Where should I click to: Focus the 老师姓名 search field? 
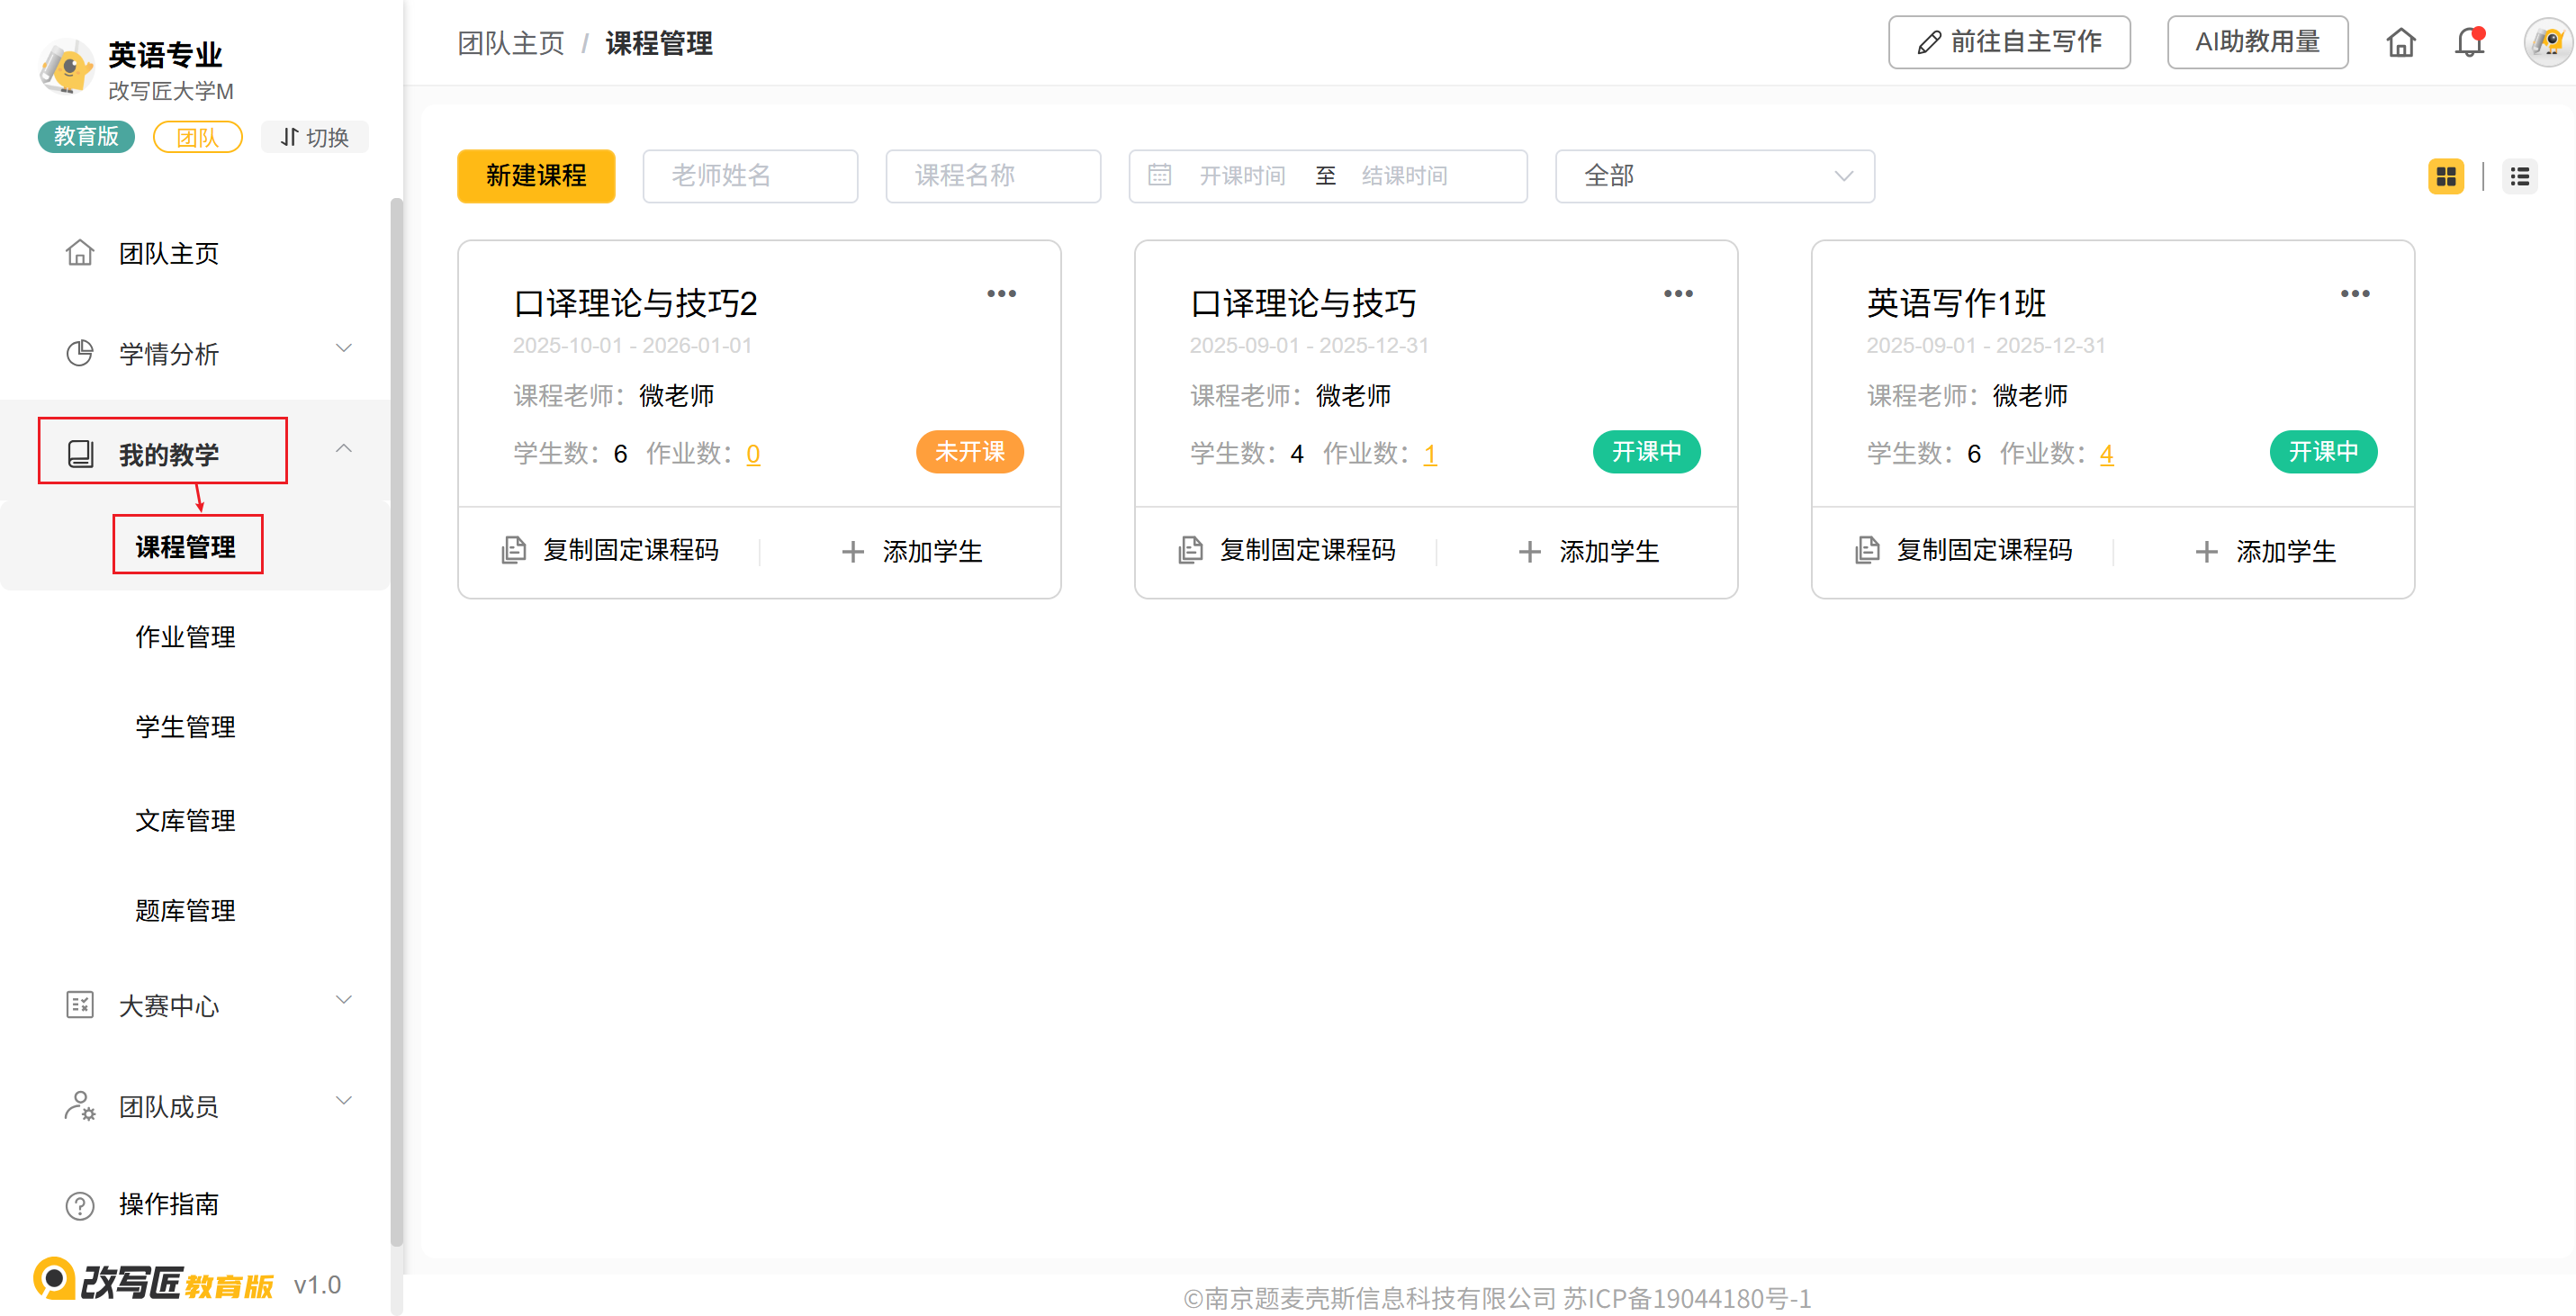[x=750, y=176]
